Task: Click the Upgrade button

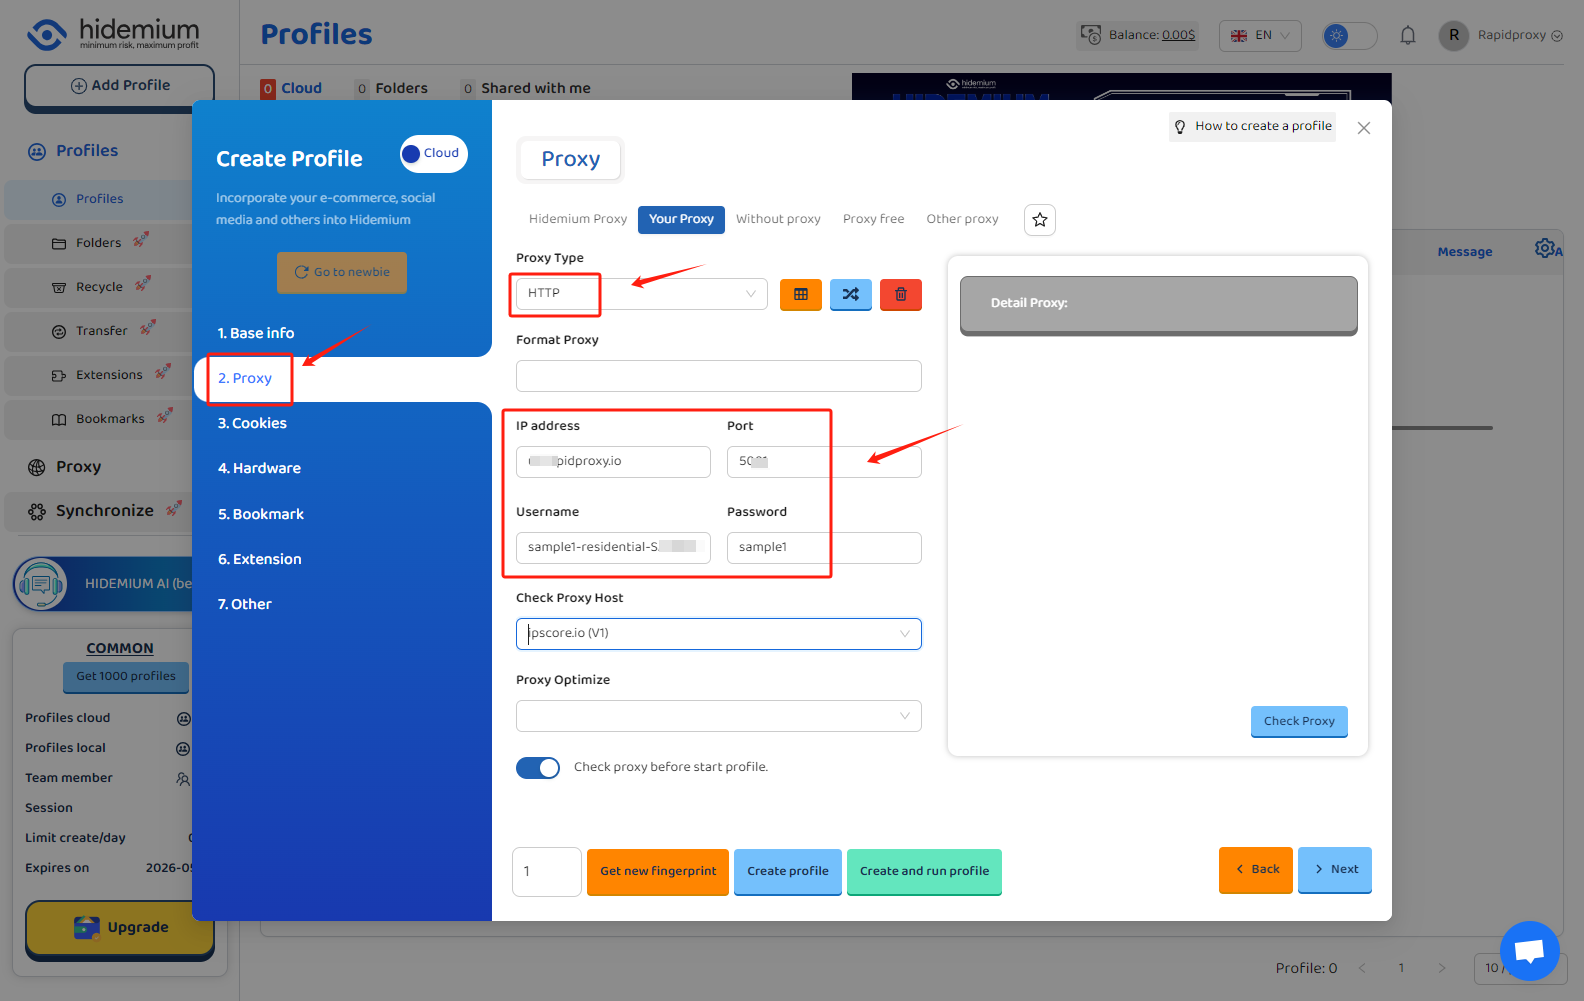Action: (x=120, y=929)
